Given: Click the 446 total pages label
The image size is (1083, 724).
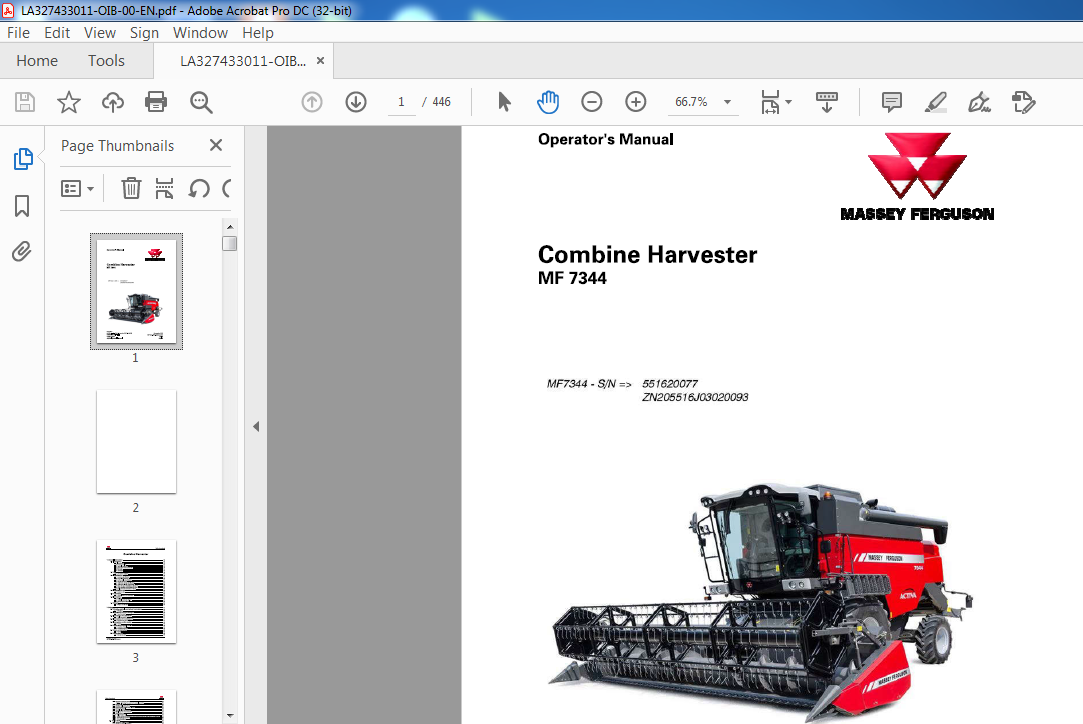Looking at the screenshot, I should (441, 102).
